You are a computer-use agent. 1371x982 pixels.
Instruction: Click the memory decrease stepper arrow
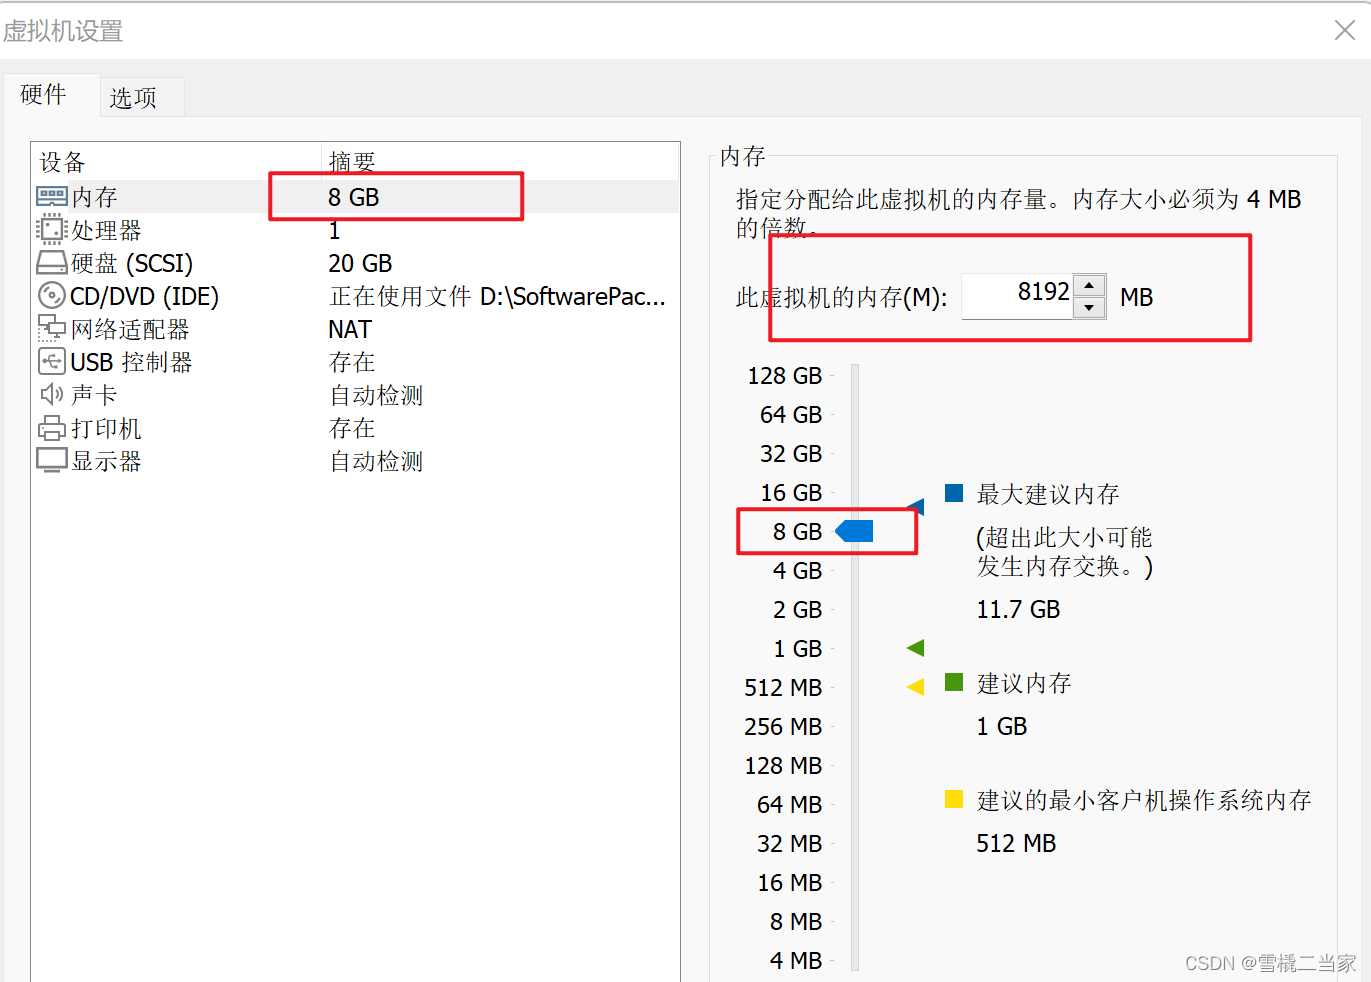[x=1089, y=305]
